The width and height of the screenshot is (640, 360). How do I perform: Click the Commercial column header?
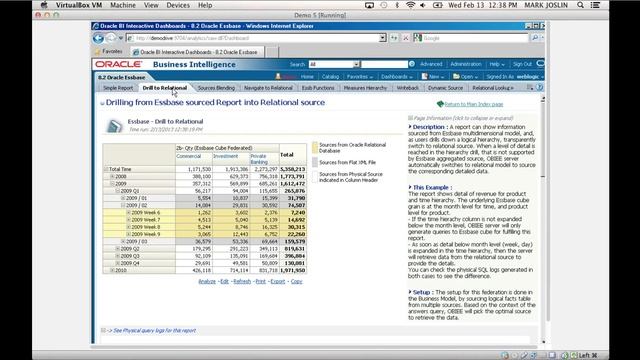189,156
